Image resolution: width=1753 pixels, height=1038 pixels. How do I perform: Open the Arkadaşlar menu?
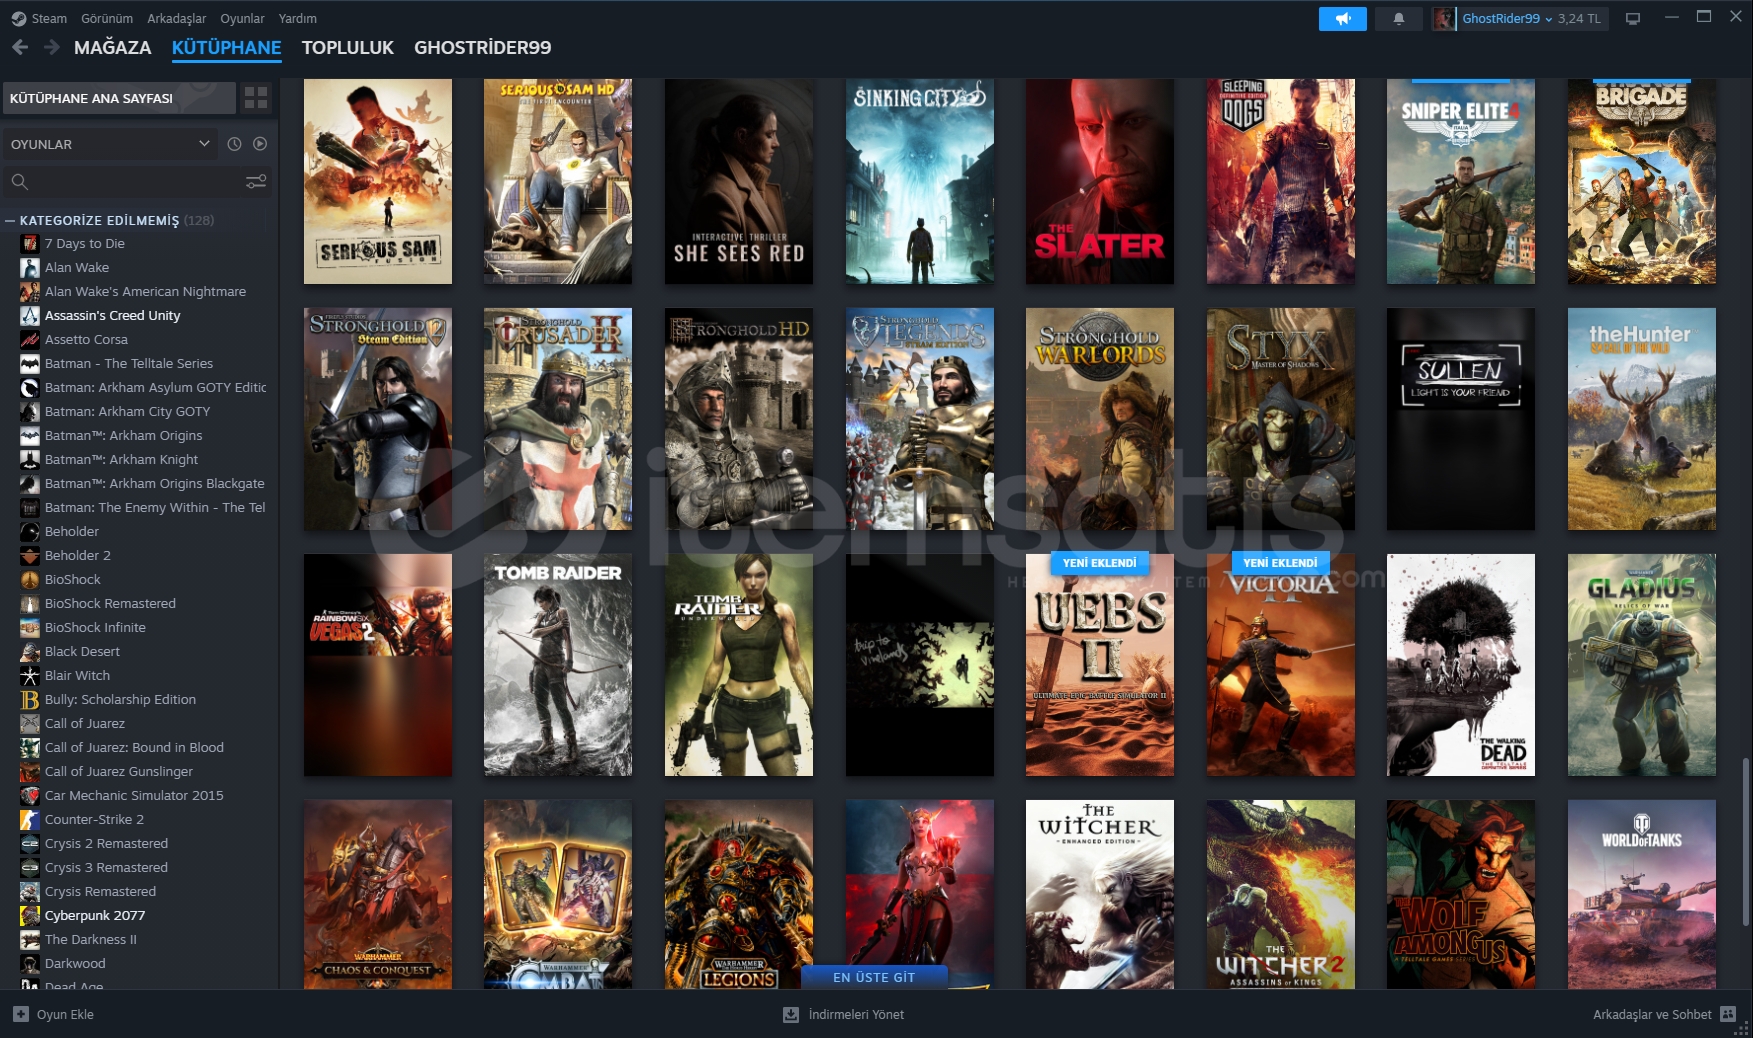pyautogui.click(x=177, y=18)
